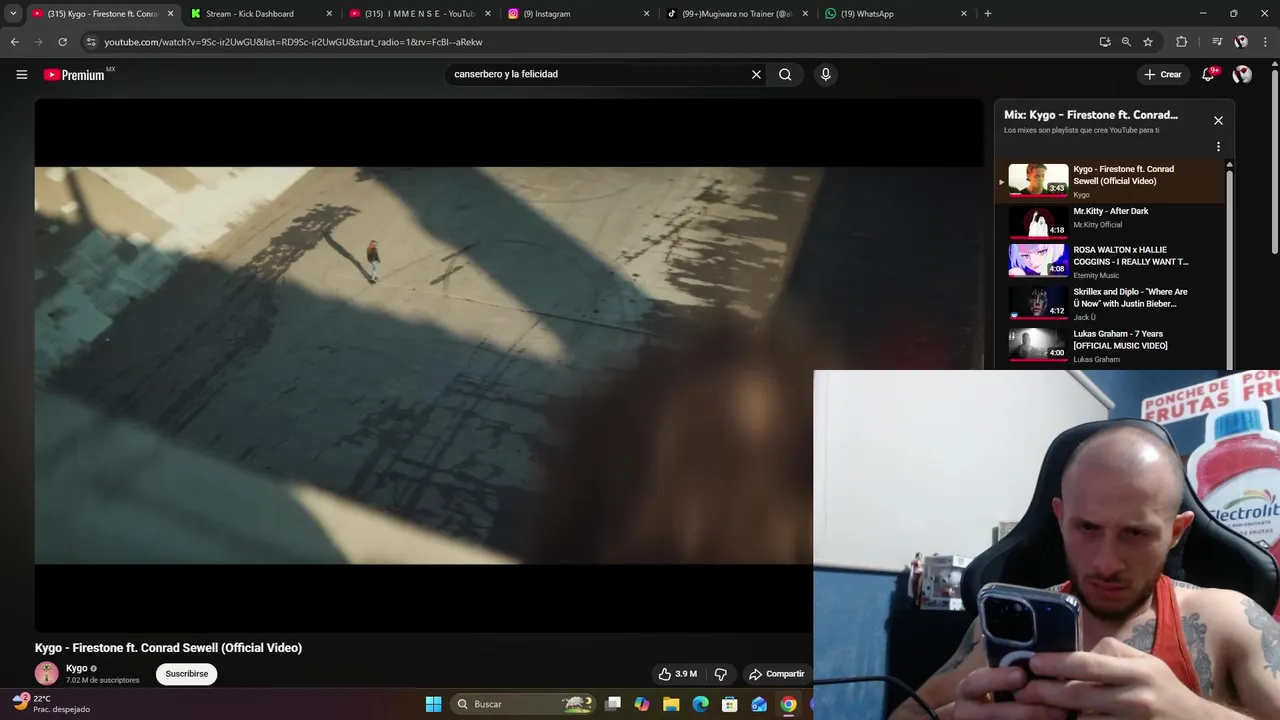Click Crear to create content

1163,74
